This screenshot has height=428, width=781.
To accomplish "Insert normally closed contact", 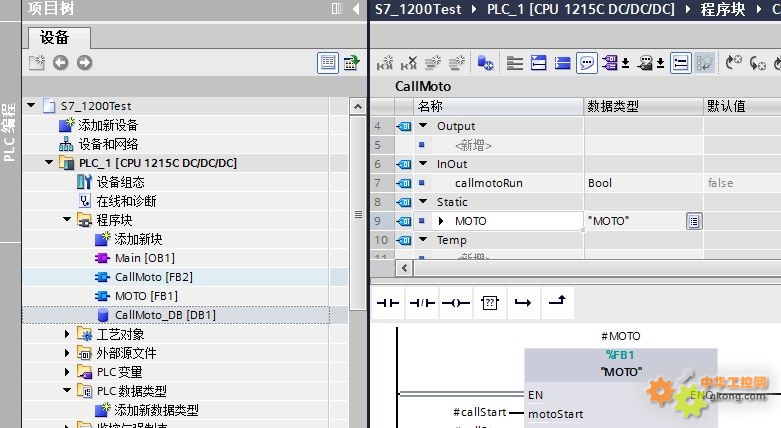I will pos(422,302).
